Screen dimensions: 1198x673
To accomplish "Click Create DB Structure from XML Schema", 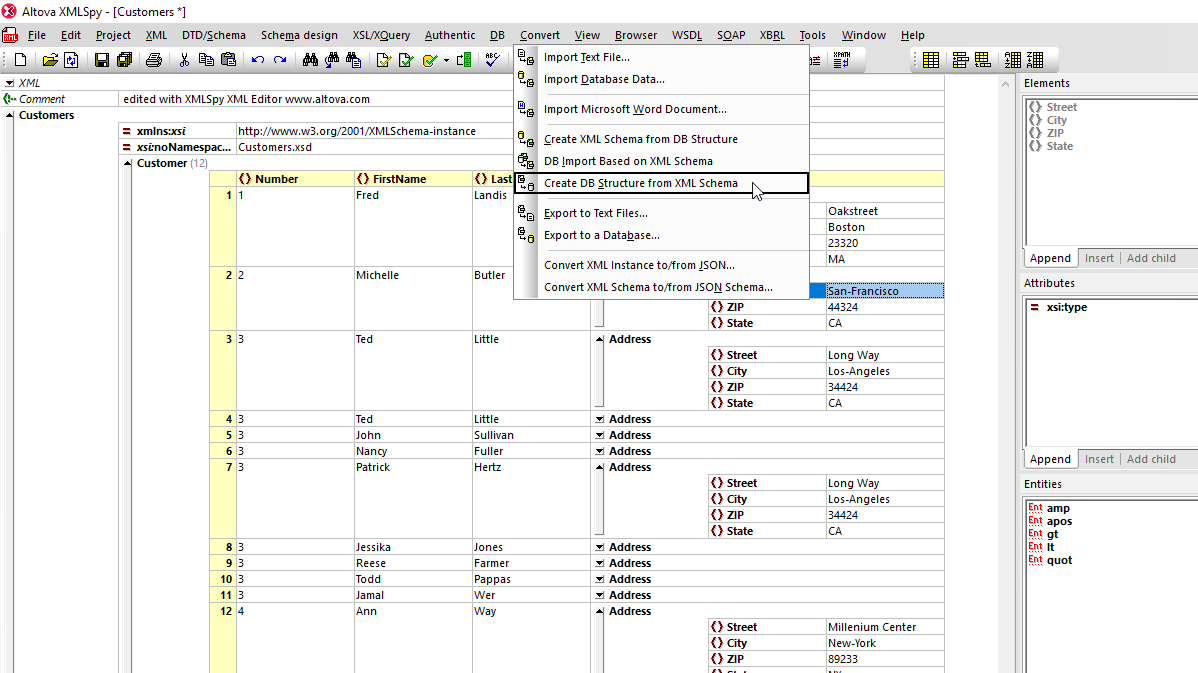I will [x=662, y=183].
